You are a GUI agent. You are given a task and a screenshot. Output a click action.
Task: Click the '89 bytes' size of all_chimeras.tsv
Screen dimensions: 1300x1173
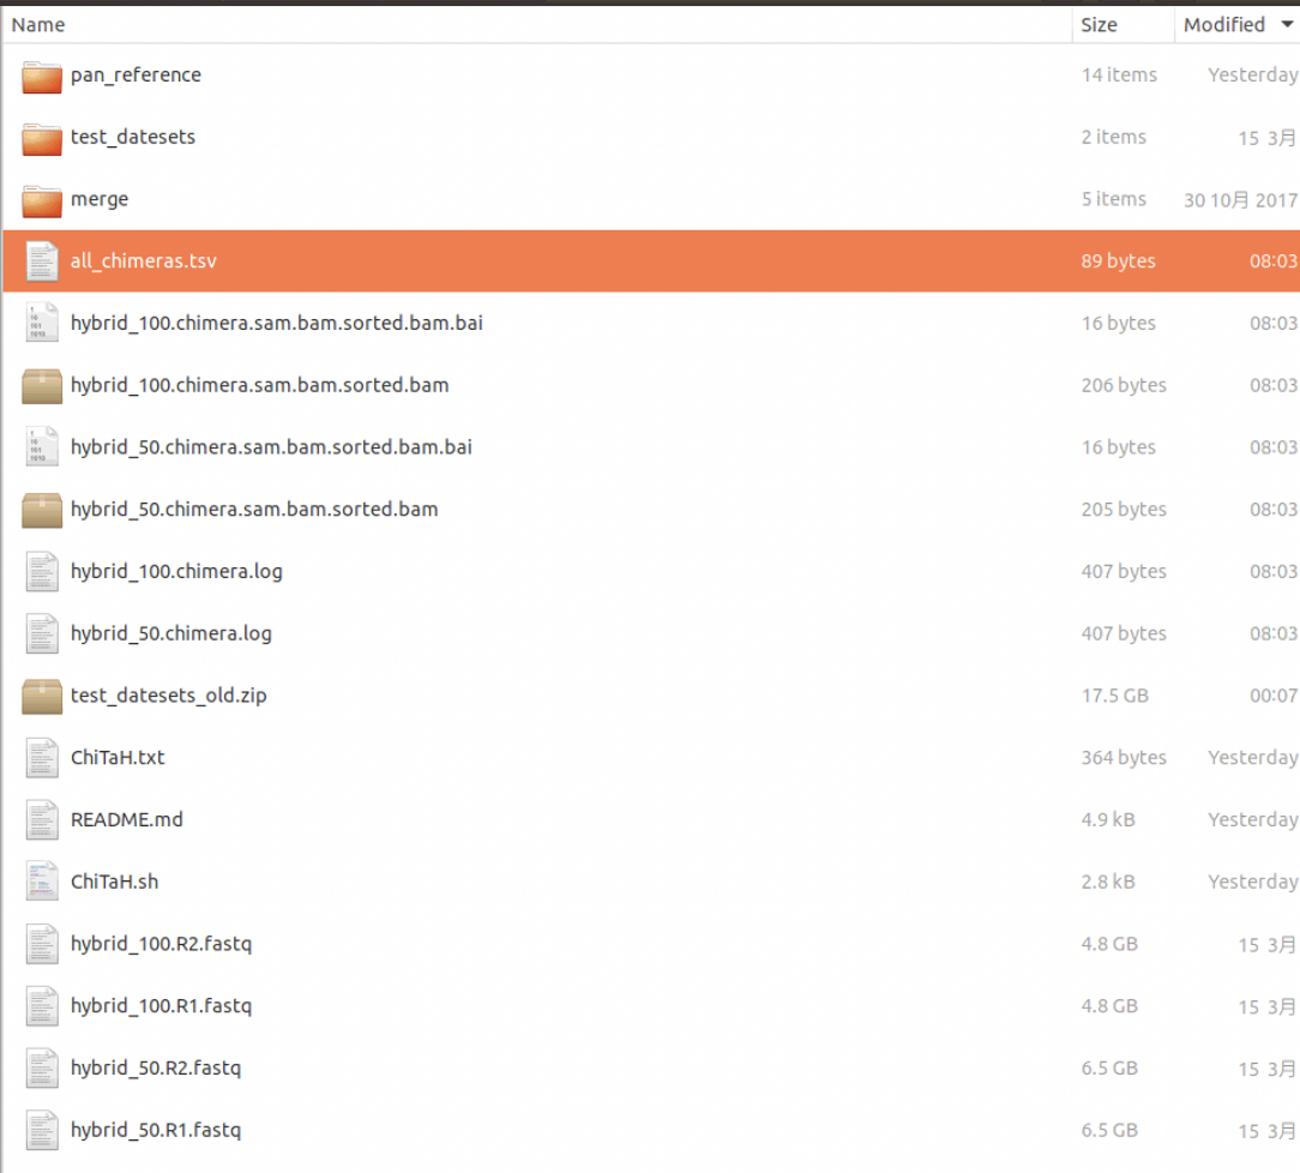click(x=1118, y=261)
